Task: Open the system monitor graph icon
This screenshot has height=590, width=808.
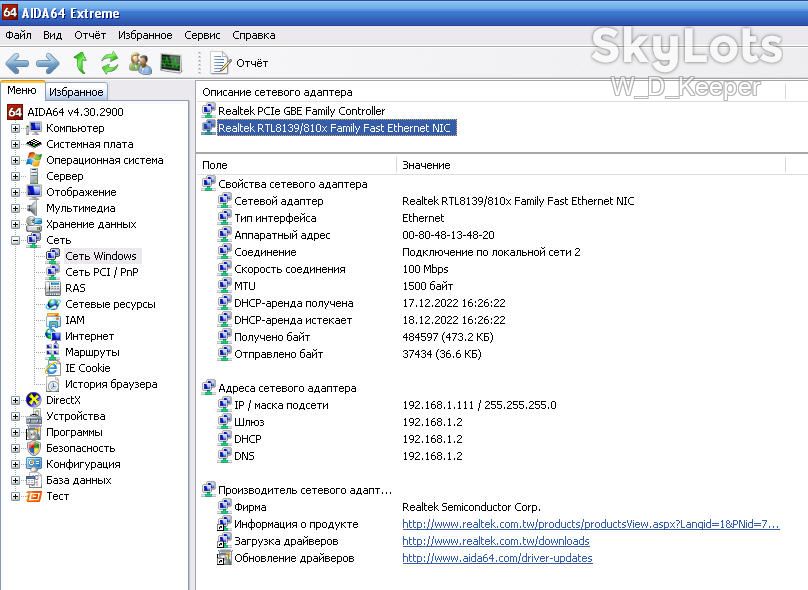Action: click(x=171, y=63)
